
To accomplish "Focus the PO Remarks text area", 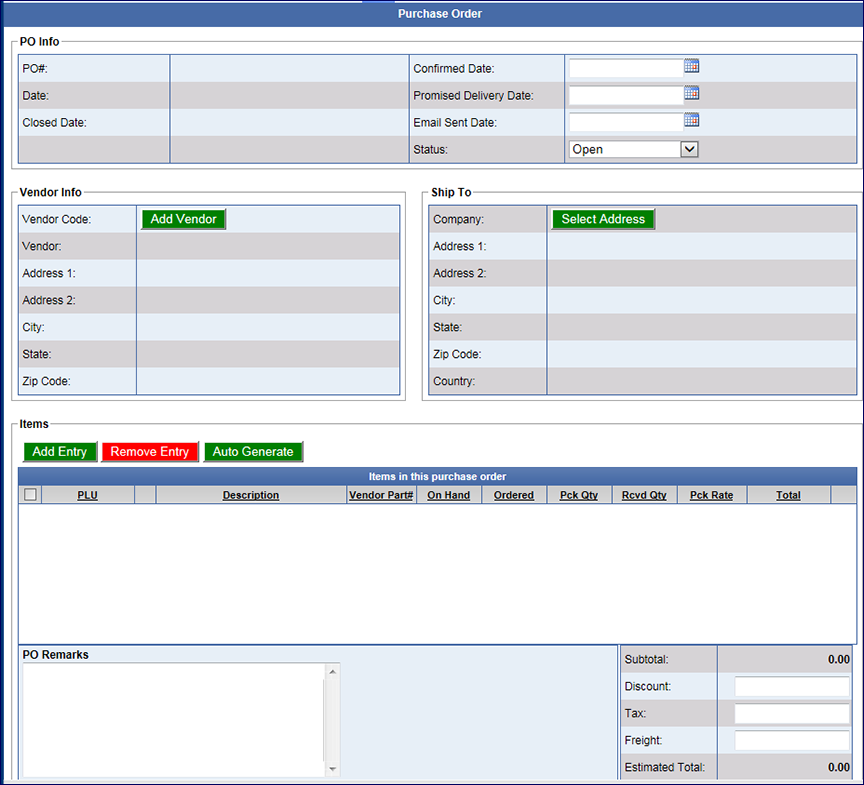I will coord(172,719).
